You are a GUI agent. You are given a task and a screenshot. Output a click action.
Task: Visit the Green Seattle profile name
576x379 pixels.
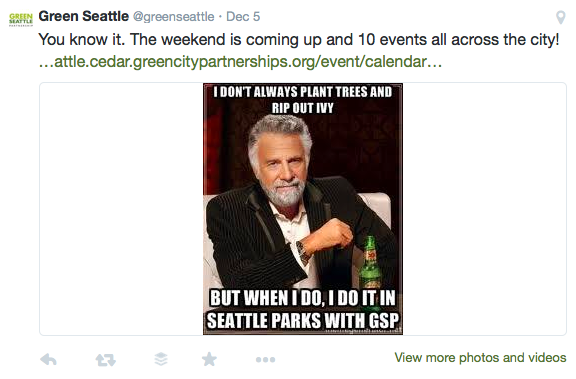pyautogui.click(x=84, y=16)
